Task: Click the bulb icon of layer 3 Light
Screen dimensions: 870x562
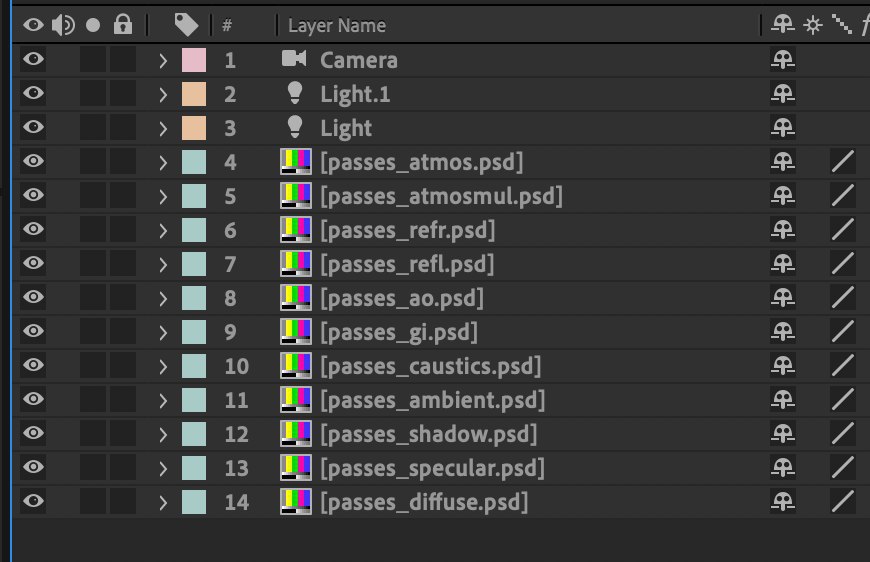Action: tap(295, 127)
